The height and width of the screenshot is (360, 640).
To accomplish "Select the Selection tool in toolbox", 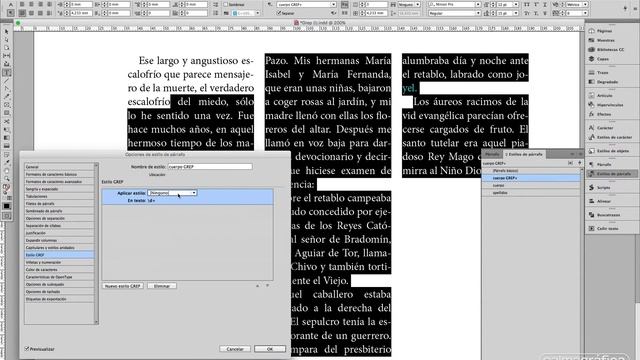I will 7,31.
